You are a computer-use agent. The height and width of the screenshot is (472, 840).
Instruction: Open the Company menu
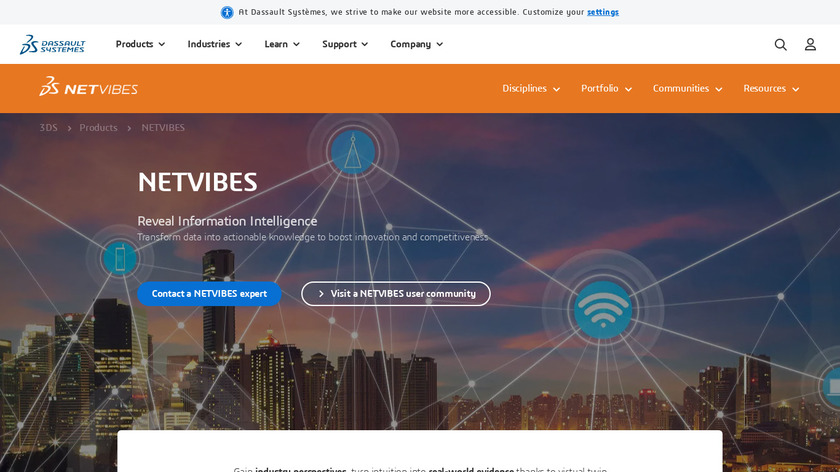417,44
